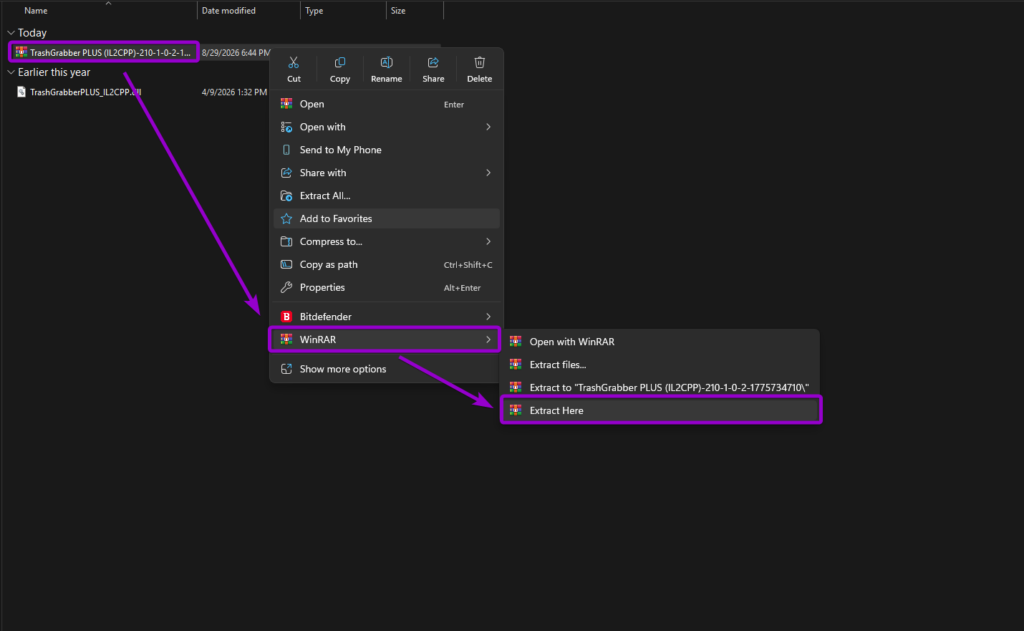Viewport: 1024px width, 631px height.
Task: Click the star icon for Add to Favorites
Action: coord(286,218)
